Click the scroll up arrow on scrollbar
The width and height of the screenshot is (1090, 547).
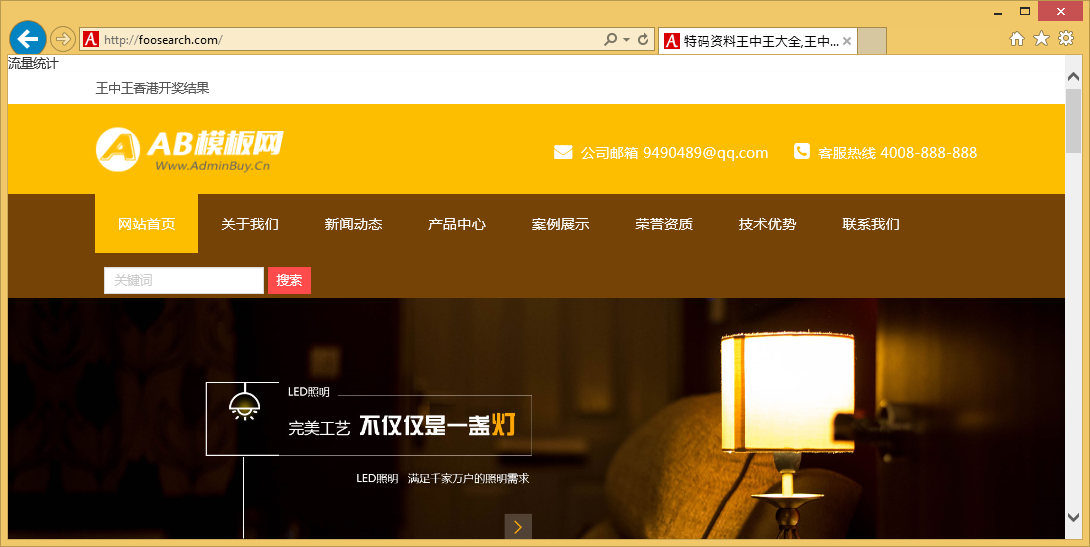1074,76
